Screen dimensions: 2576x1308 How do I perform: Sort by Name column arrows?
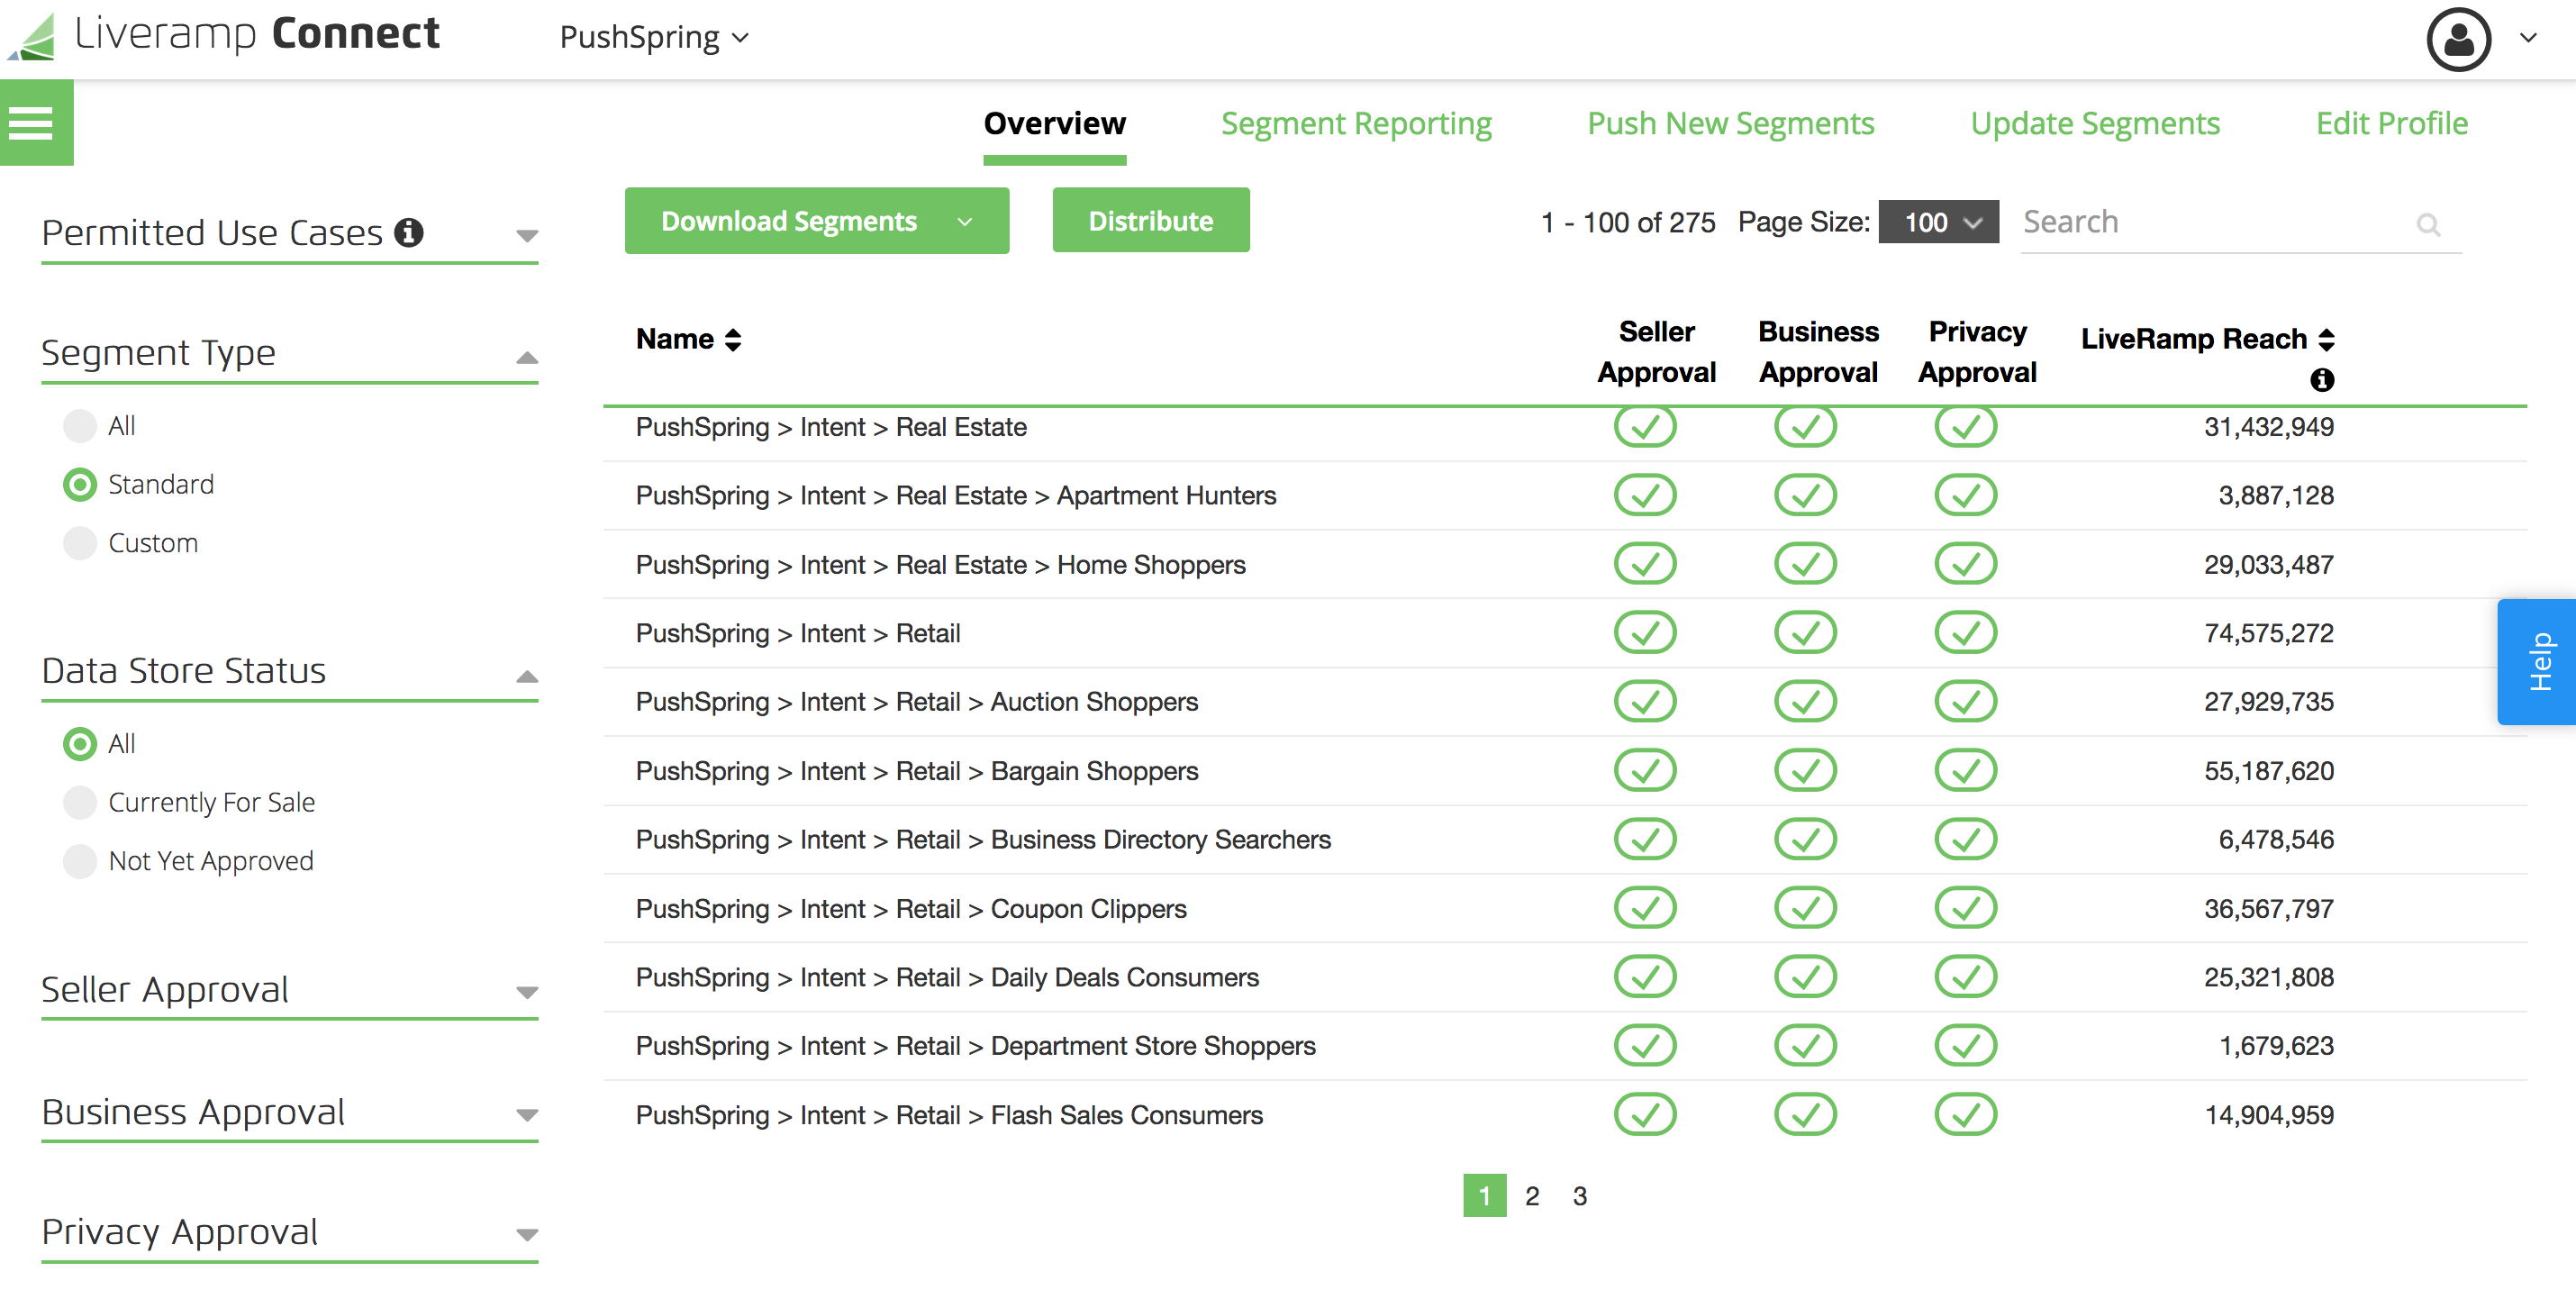(733, 340)
